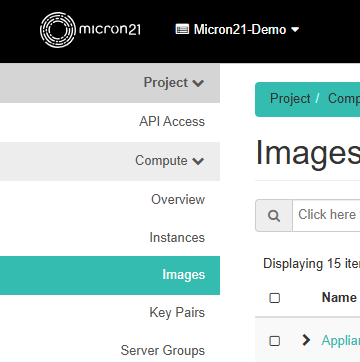360x362 pixels.
Task: Click the 'Displaying 15 items' text
Action: [311, 264]
